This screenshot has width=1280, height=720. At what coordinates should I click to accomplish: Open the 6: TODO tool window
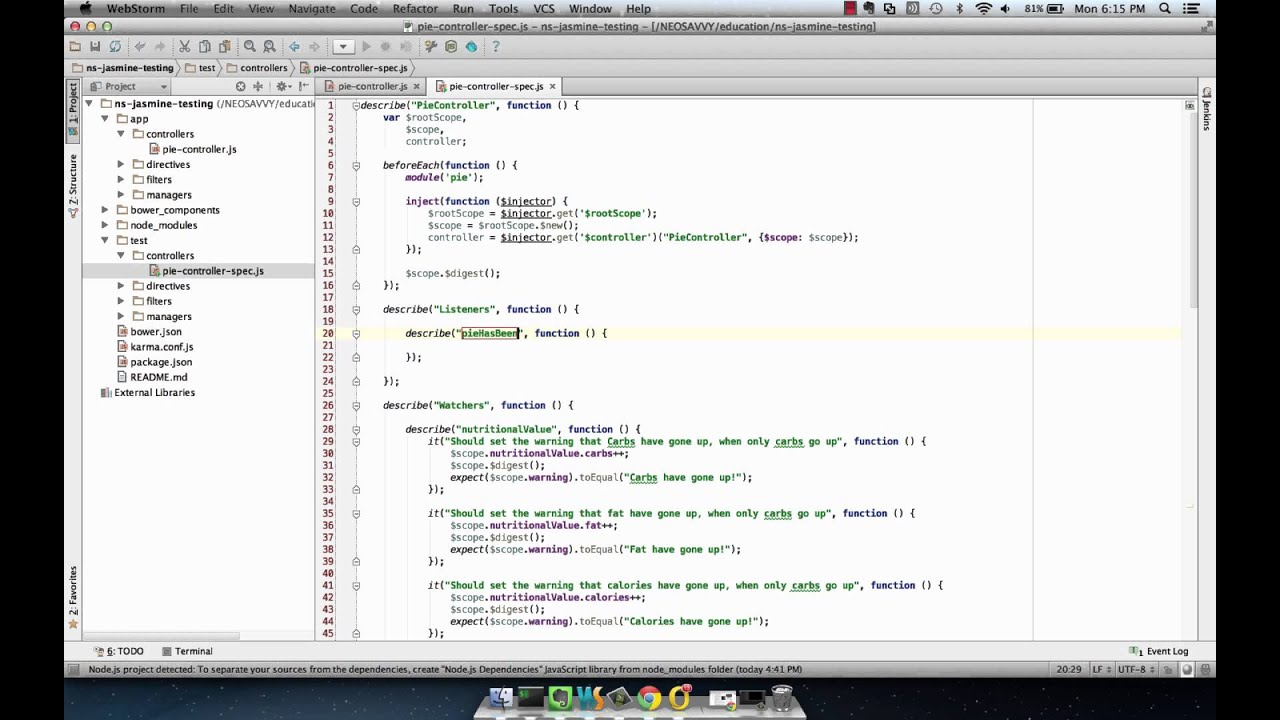119,651
